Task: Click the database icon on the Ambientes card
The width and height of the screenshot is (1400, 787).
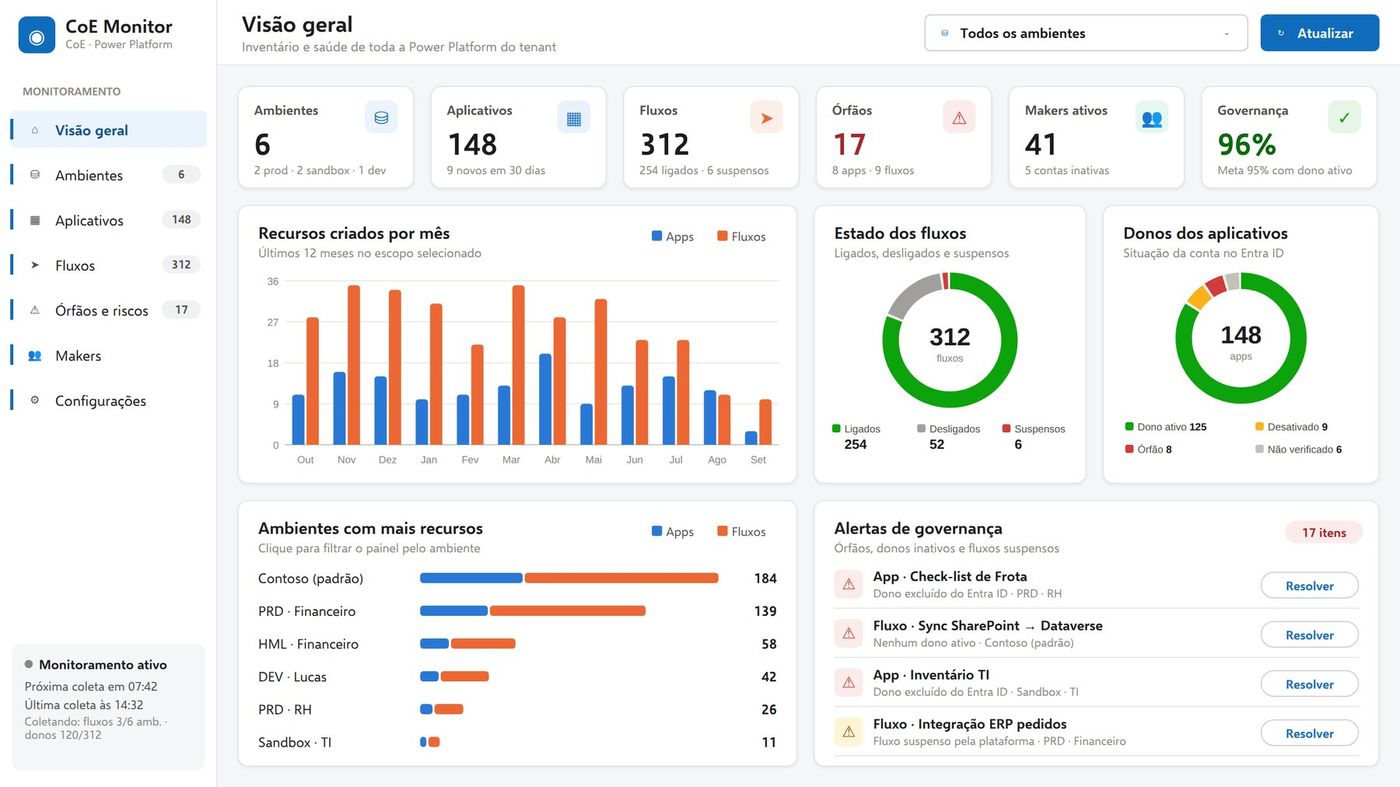Action: 381,117
